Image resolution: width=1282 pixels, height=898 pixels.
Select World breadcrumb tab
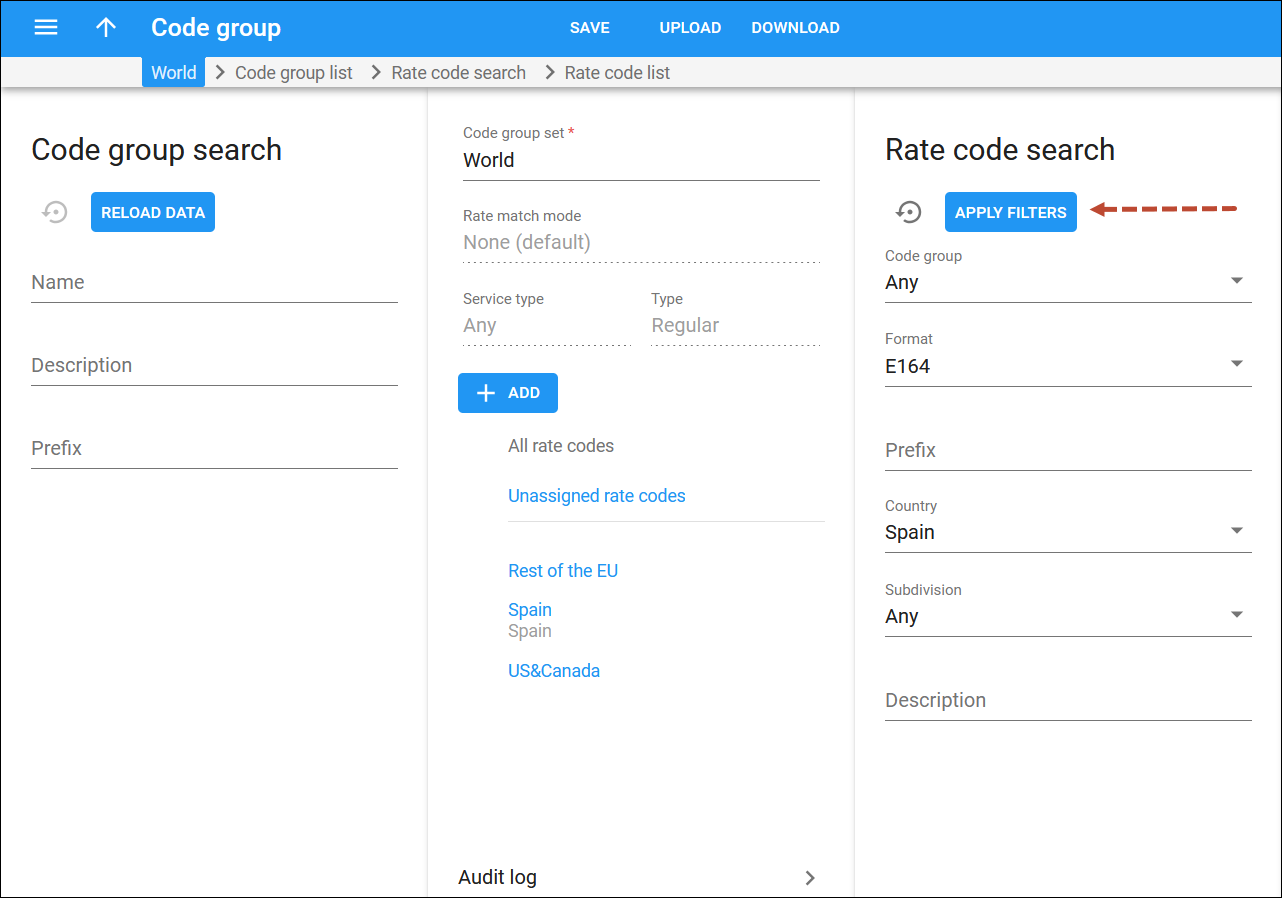click(174, 72)
